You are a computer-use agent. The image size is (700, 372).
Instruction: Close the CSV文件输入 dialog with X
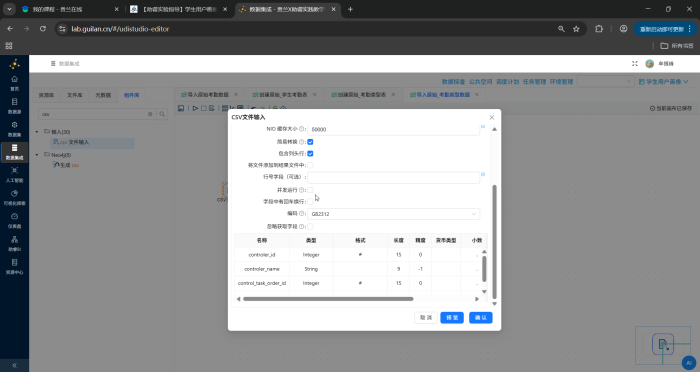tap(492, 117)
